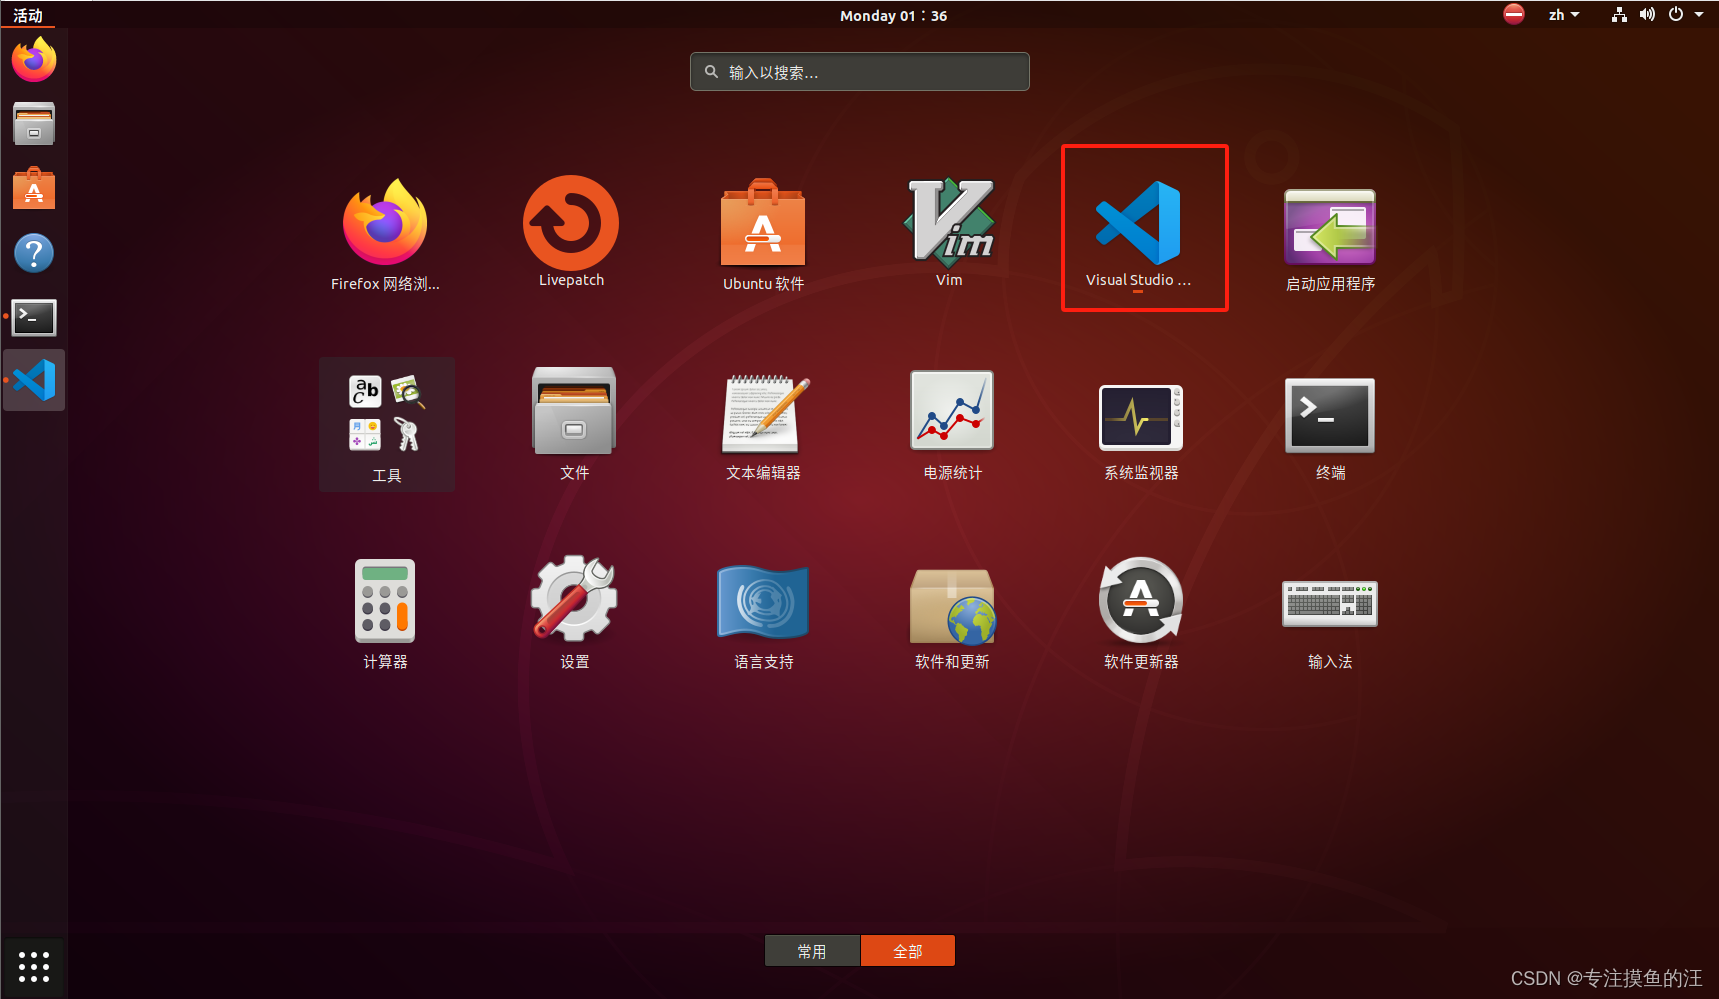The image size is (1719, 999).
Task: Select the 全部 all apps tab
Action: (x=908, y=951)
